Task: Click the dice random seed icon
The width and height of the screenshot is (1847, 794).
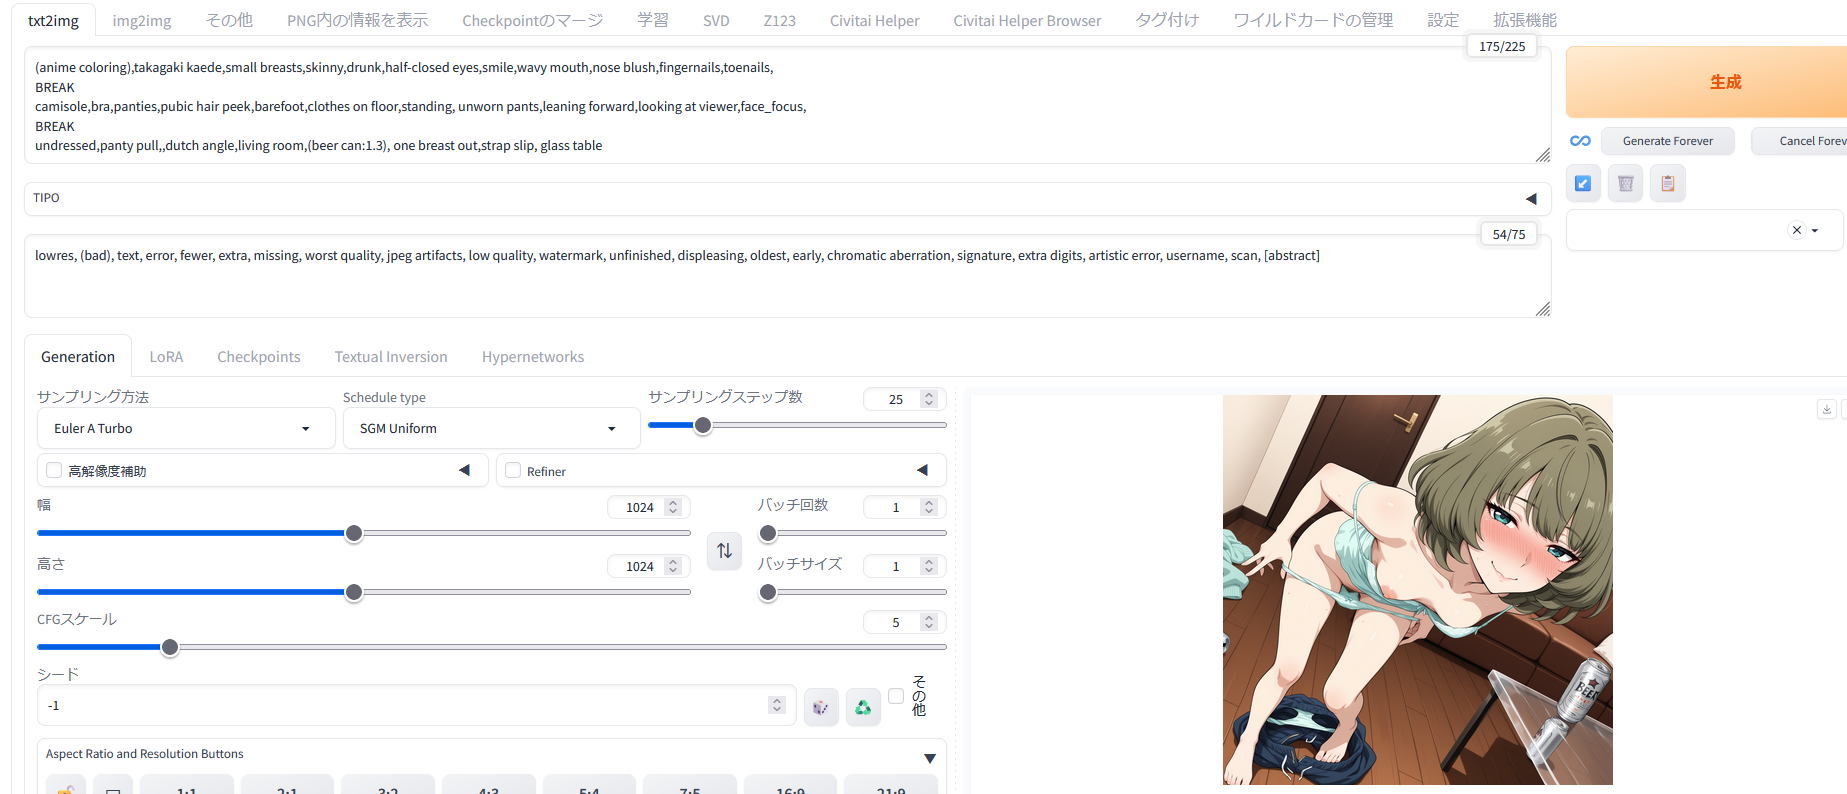Action: point(821,707)
